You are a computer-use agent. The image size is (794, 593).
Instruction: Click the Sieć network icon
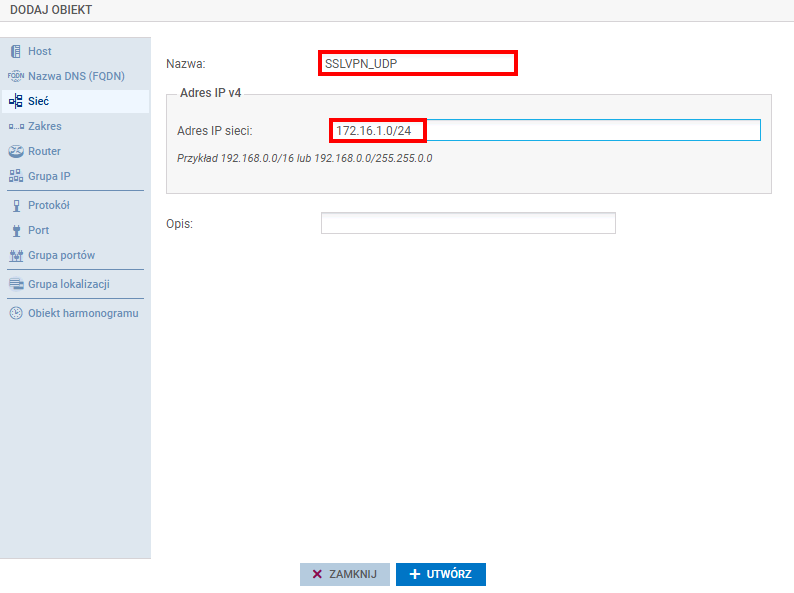pyautogui.click(x=16, y=101)
